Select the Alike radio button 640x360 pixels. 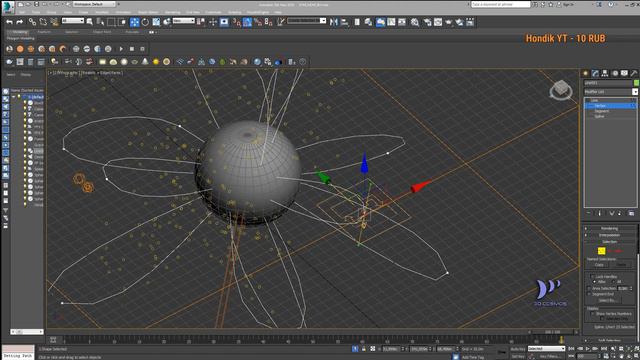point(594,282)
